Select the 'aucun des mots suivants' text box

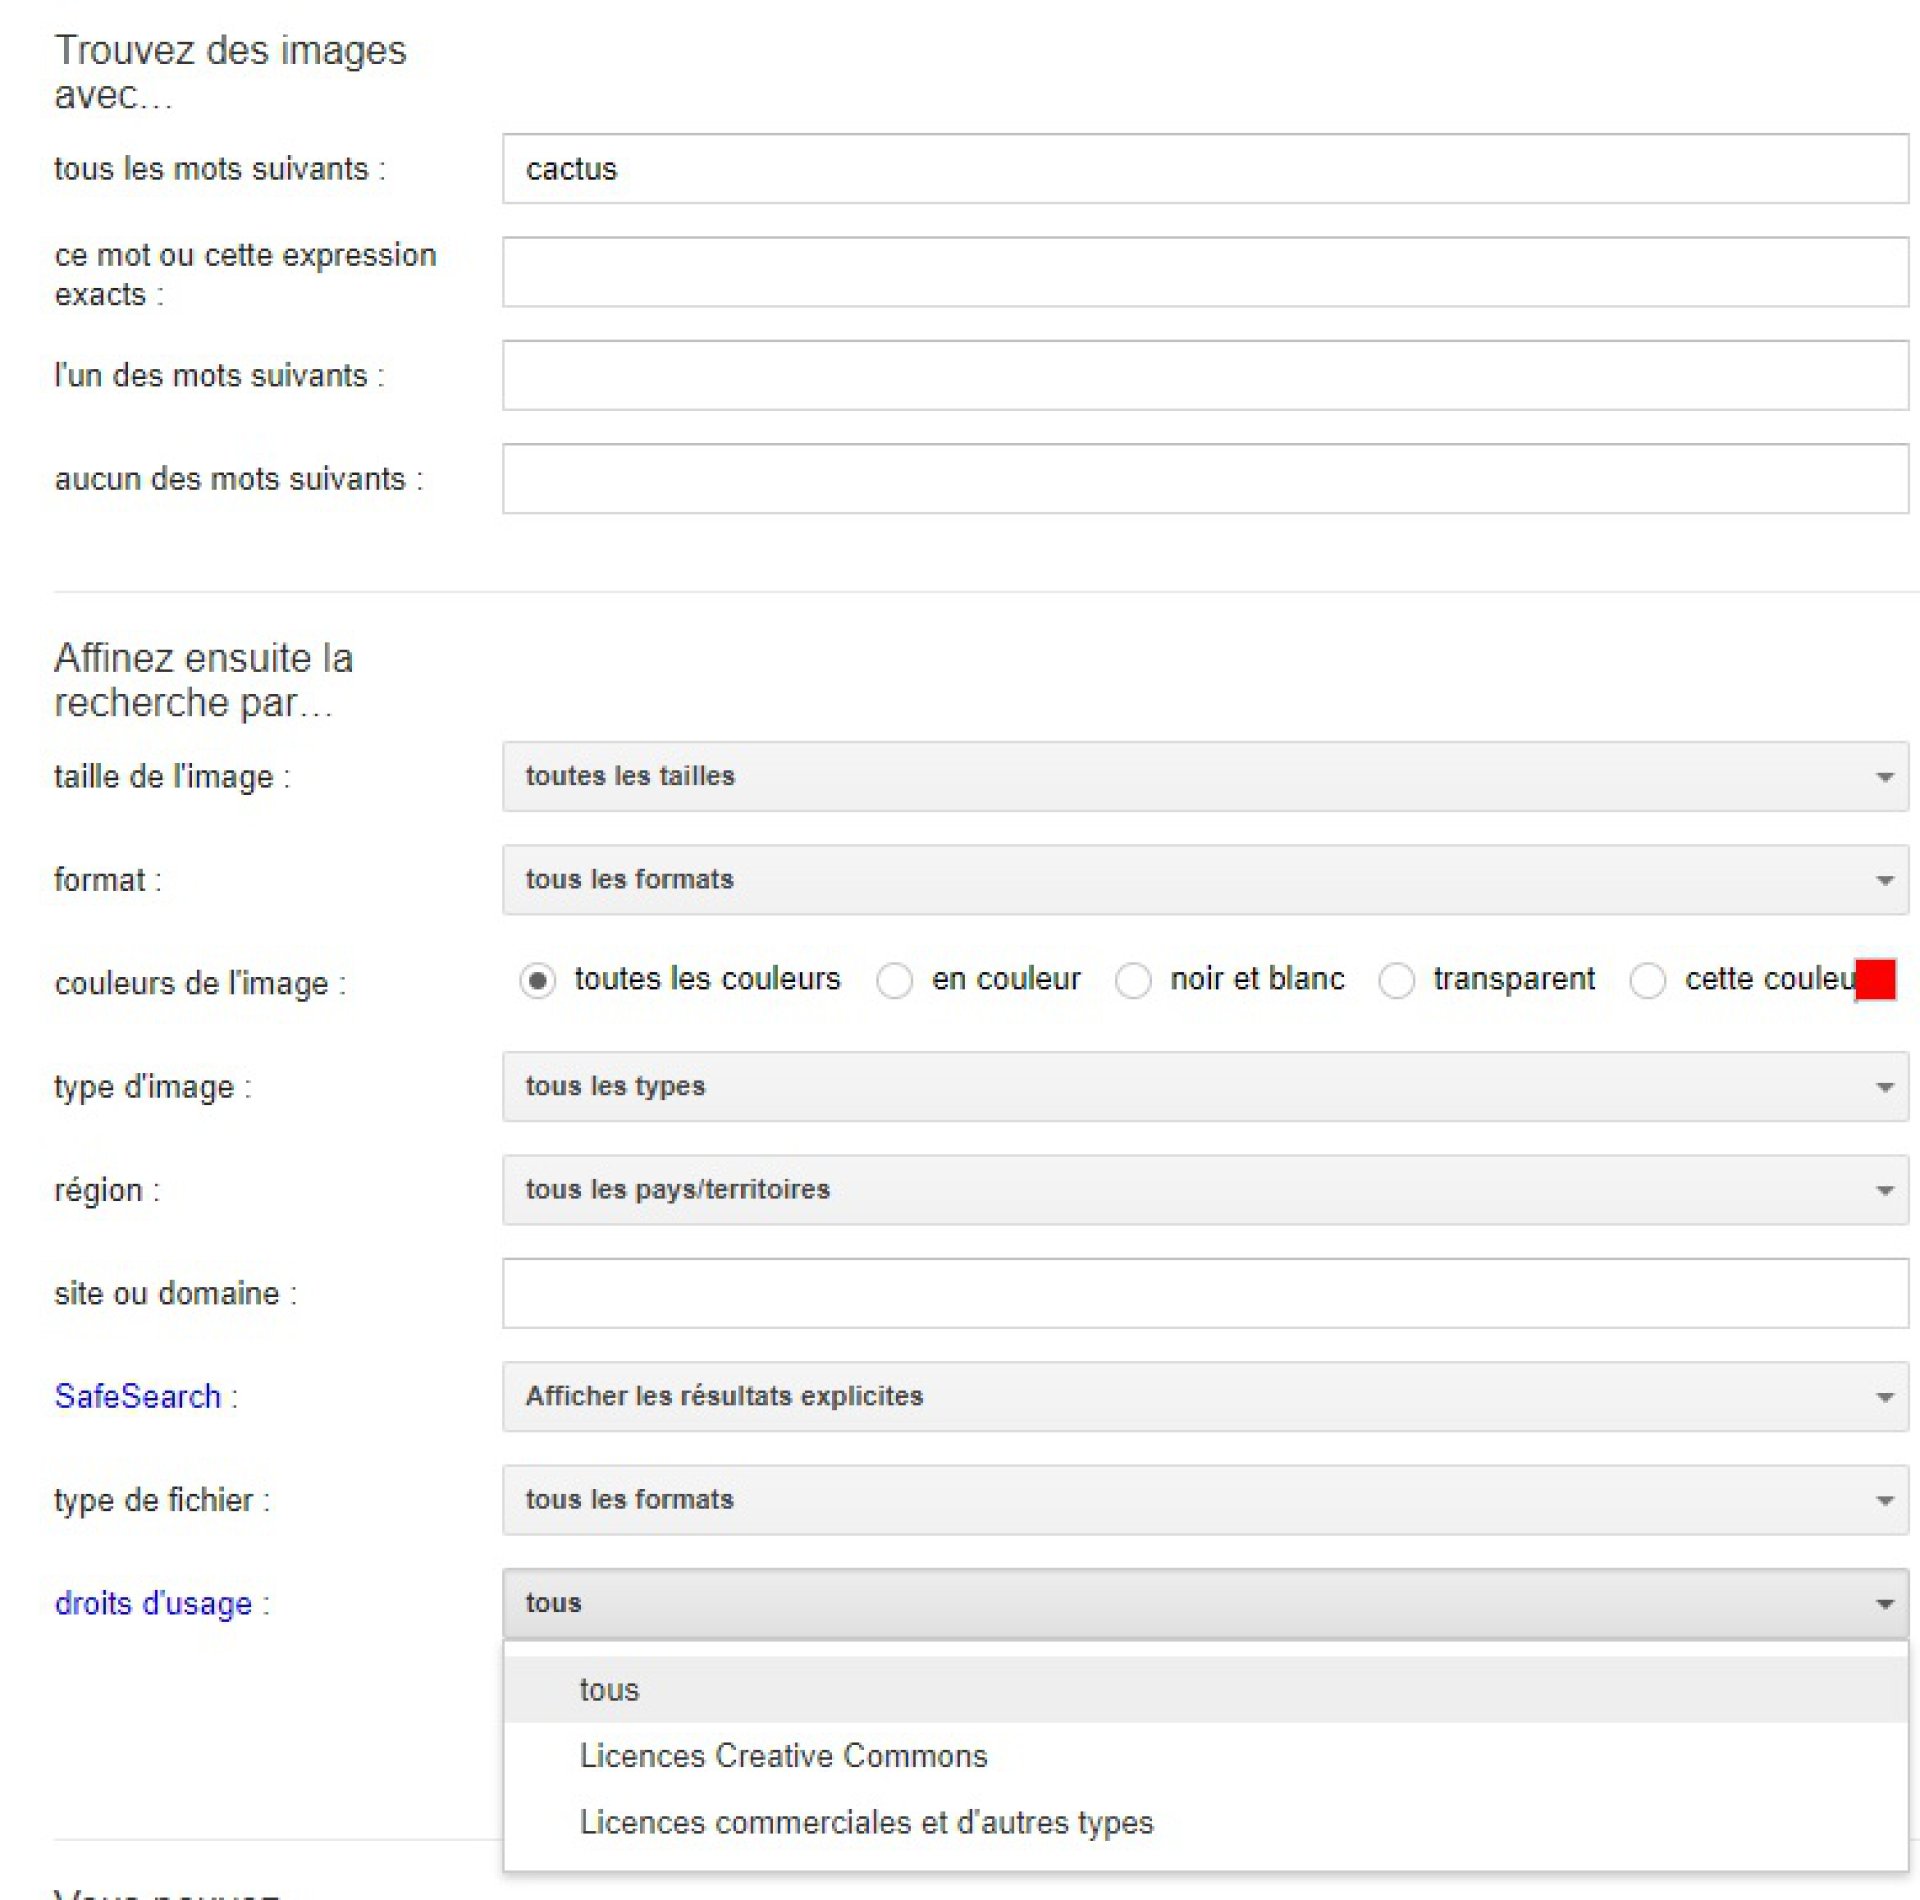point(1205,479)
